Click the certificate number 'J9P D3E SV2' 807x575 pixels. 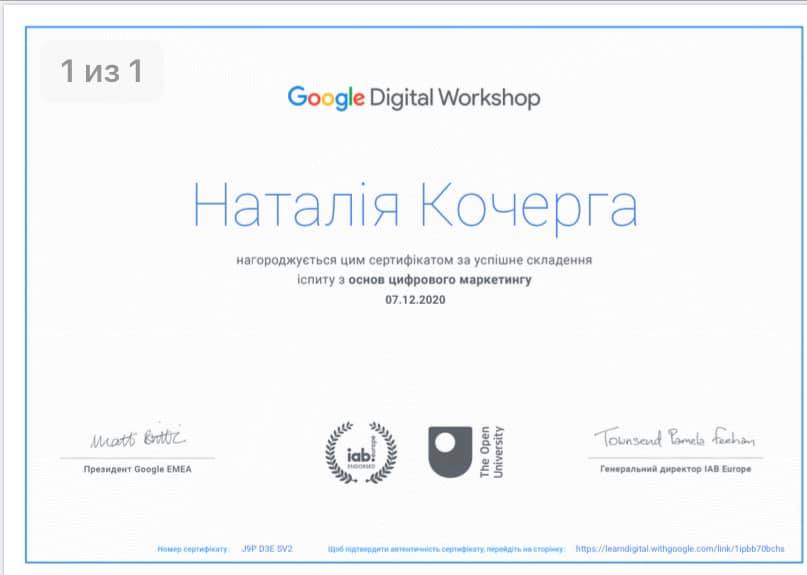267,549
